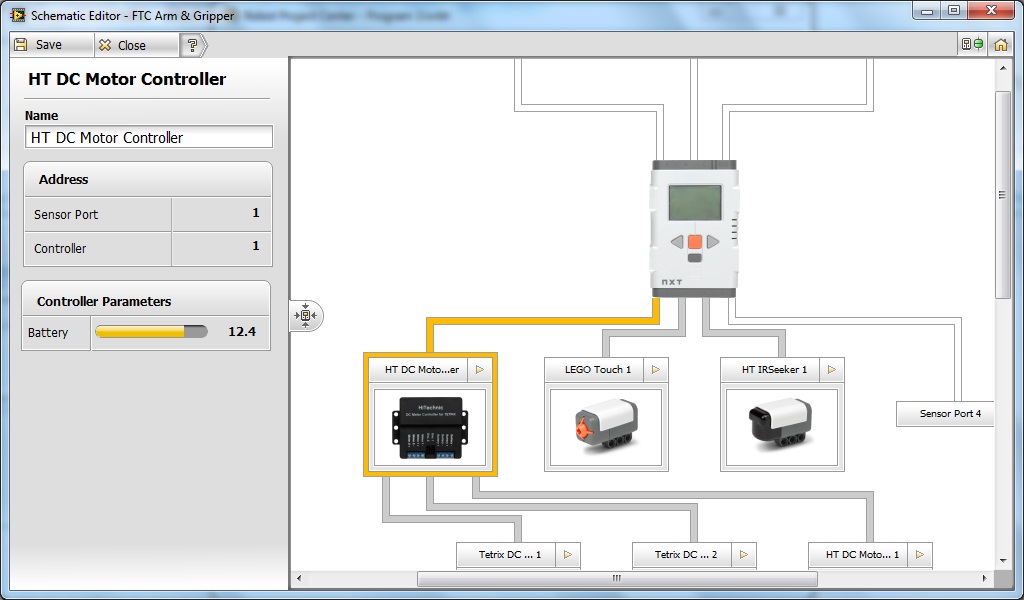This screenshot has width=1024, height=600.
Task: Collapse the left panel with splitter icon
Action: pyautogui.click(x=305, y=316)
